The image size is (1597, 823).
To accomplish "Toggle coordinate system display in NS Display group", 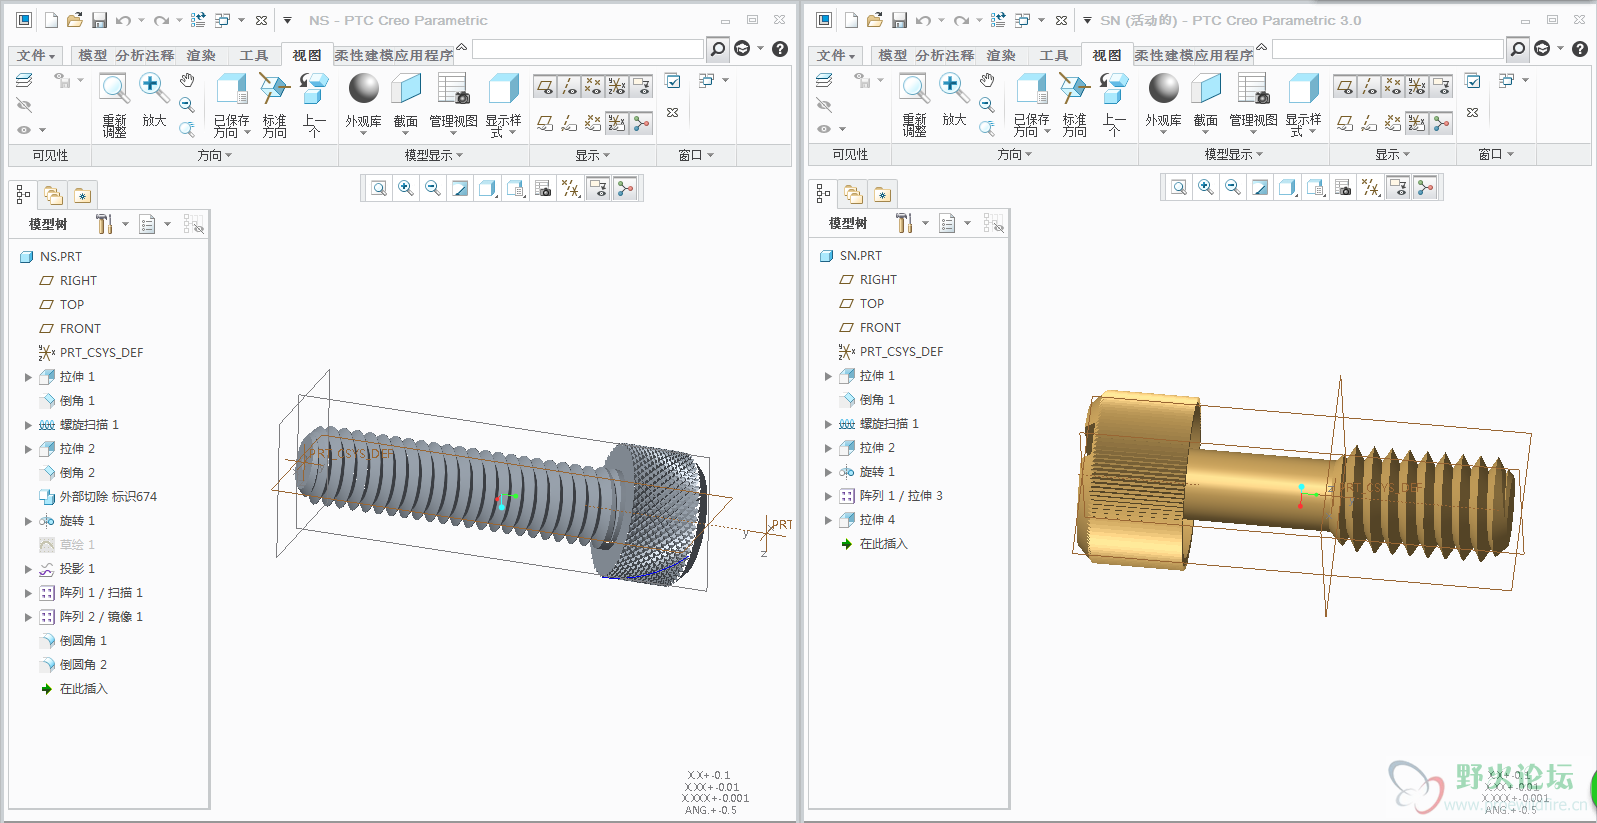I will click(617, 87).
